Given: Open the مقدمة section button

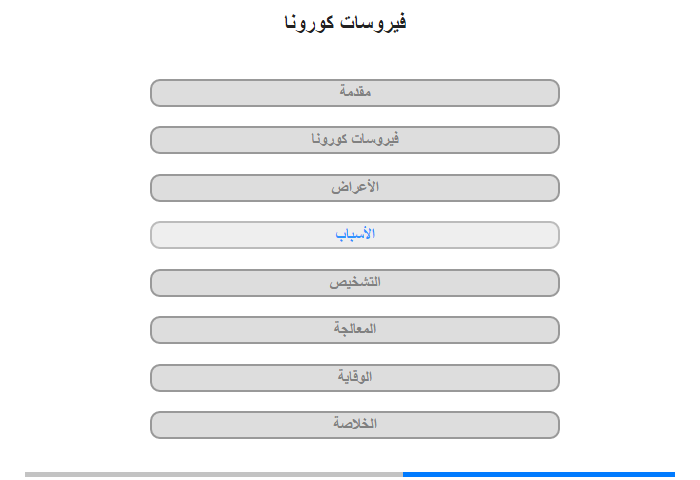Looking at the screenshot, I should 354,93.
